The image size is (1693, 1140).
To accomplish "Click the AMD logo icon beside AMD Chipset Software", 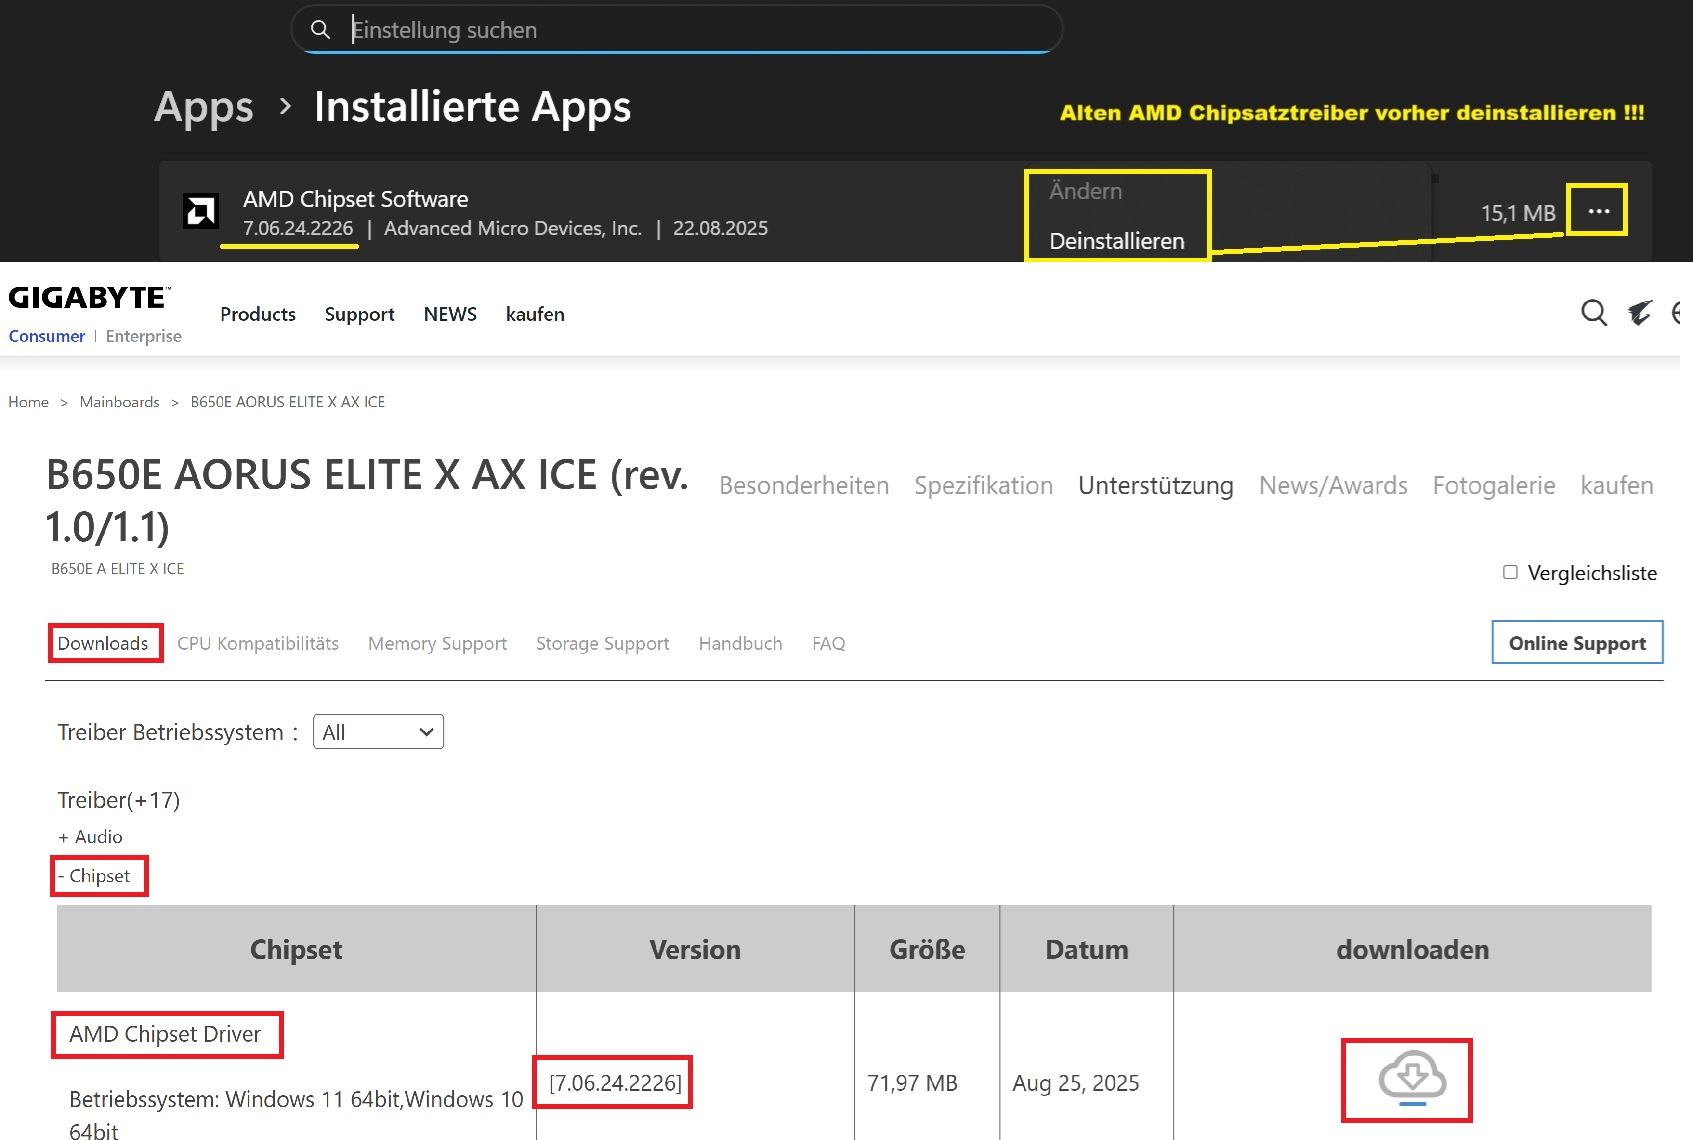I will (x=201, y=212).
